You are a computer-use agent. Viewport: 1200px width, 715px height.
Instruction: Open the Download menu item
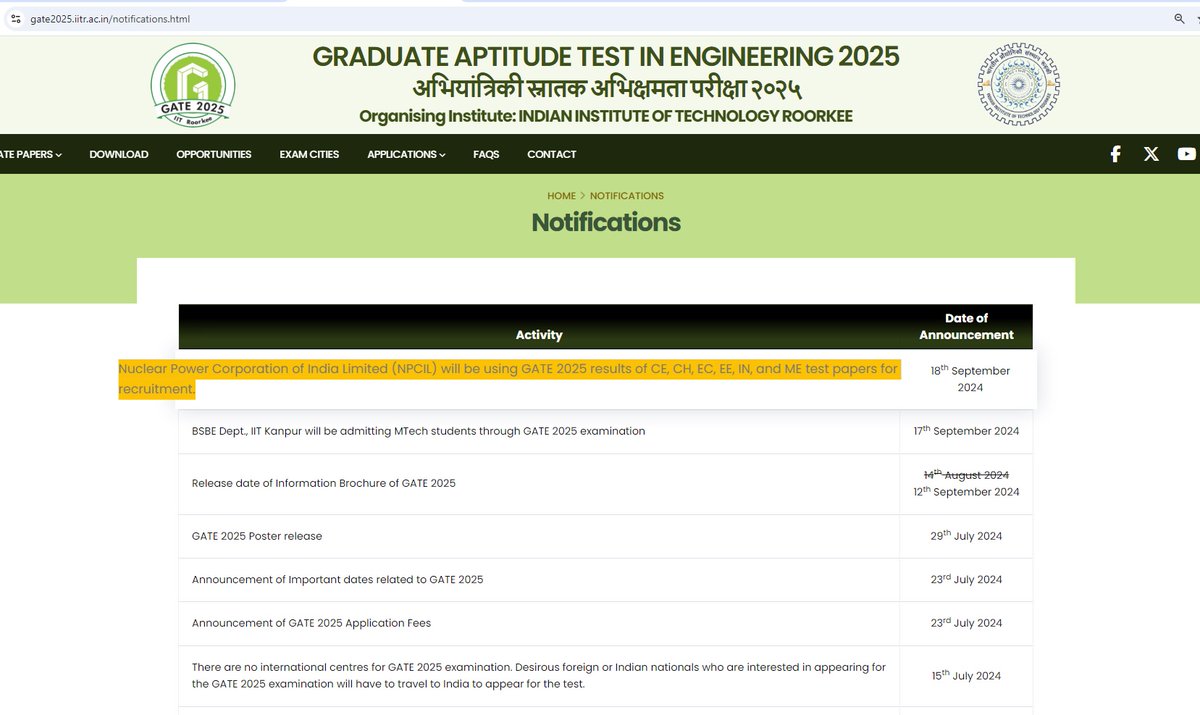[119, 154]
